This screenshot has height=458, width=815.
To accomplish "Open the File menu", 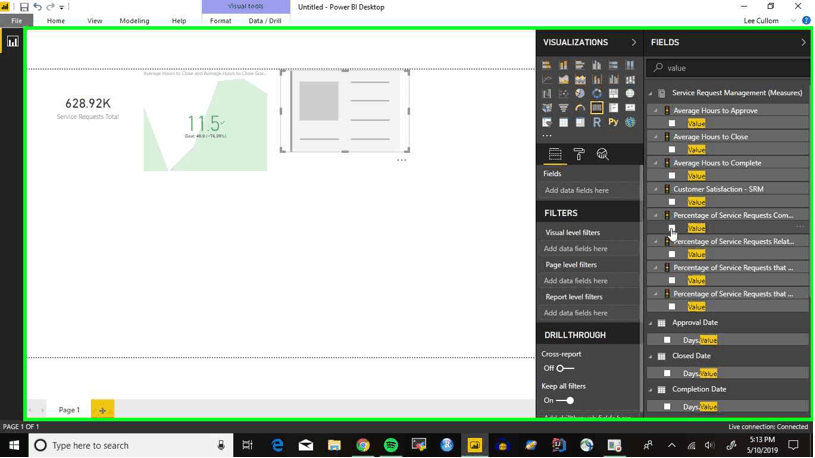I will (x=17, y=21).
